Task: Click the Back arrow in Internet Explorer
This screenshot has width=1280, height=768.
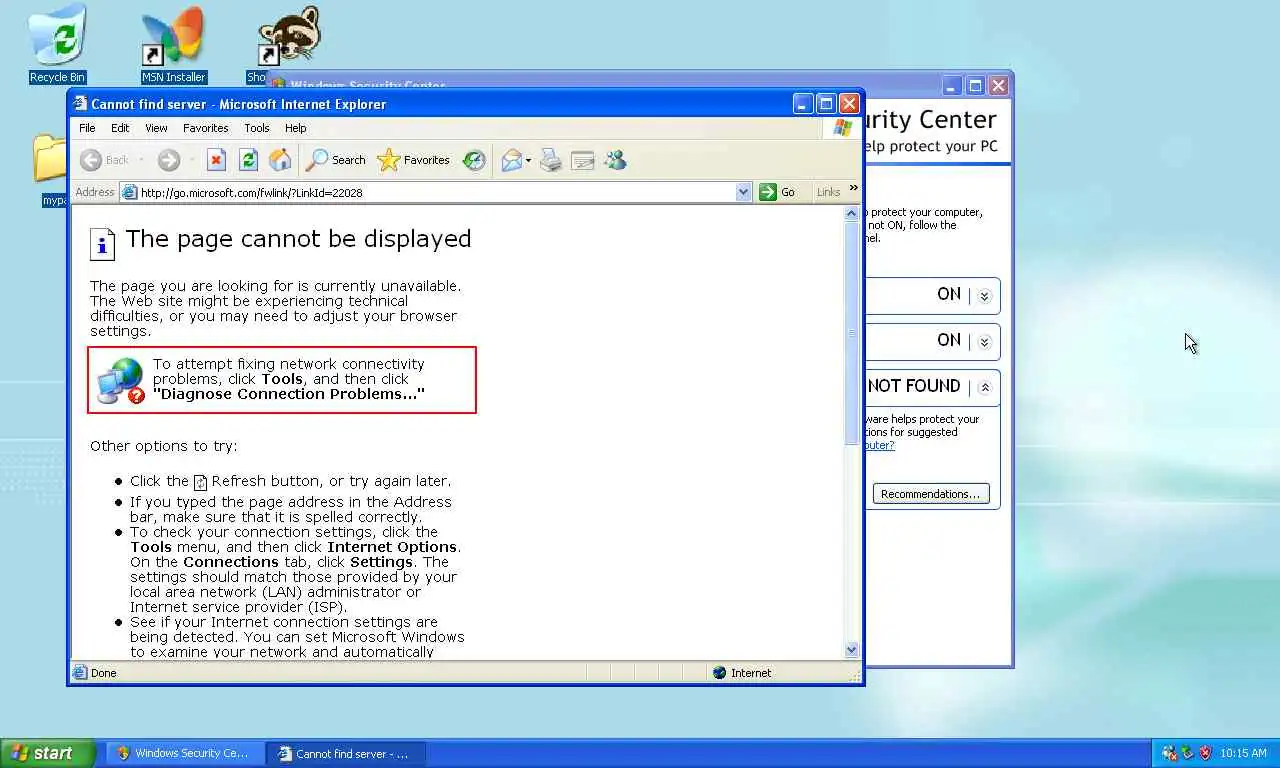Action: pyautogui.click(x=91, y=160)
